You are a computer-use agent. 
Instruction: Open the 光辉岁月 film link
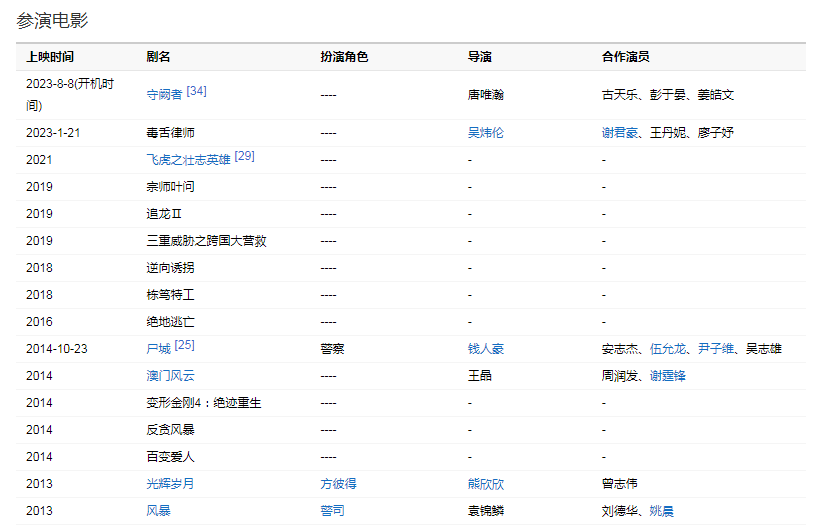pyautogui.click(x=170, y=484)
